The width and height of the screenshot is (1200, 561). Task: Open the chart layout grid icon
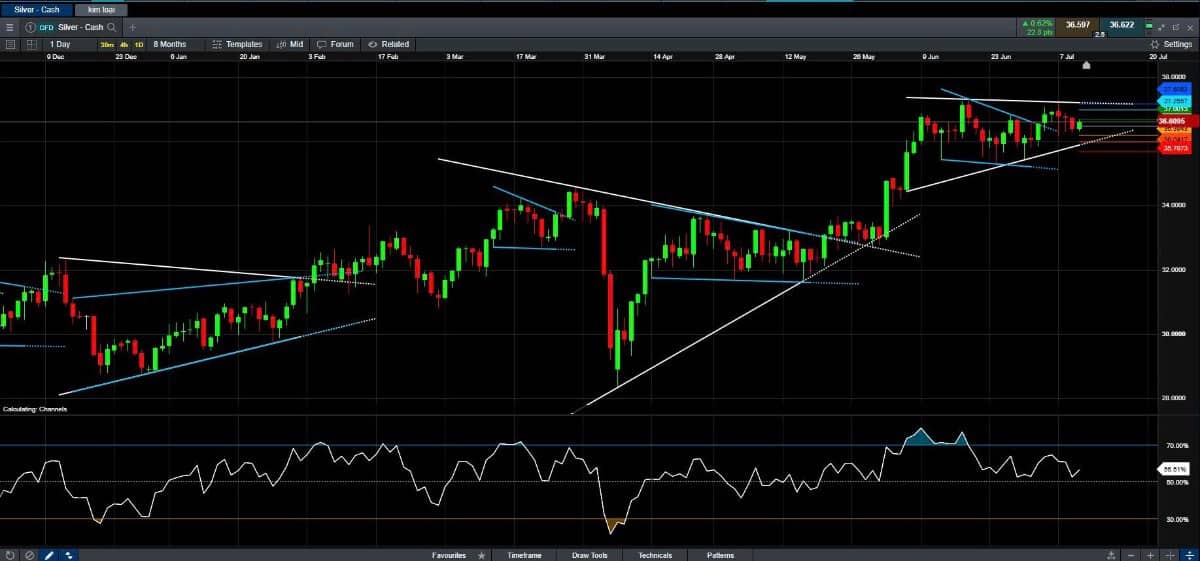click(32, 44)
